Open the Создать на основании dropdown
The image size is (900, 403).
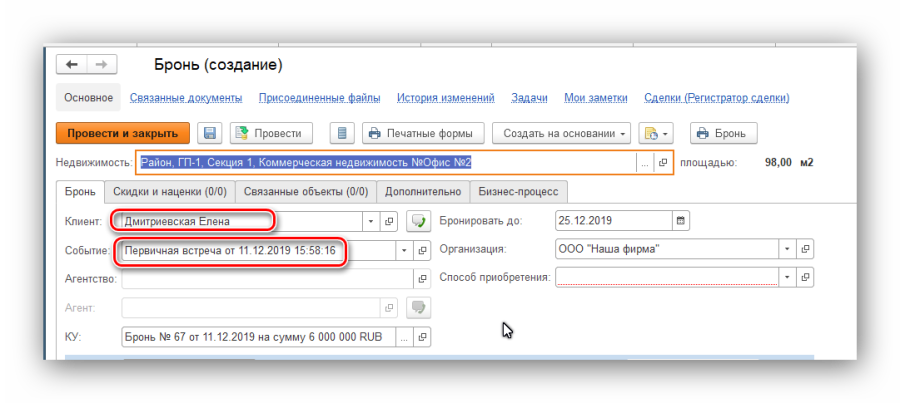pyautogui.click(x=565, y=133)
